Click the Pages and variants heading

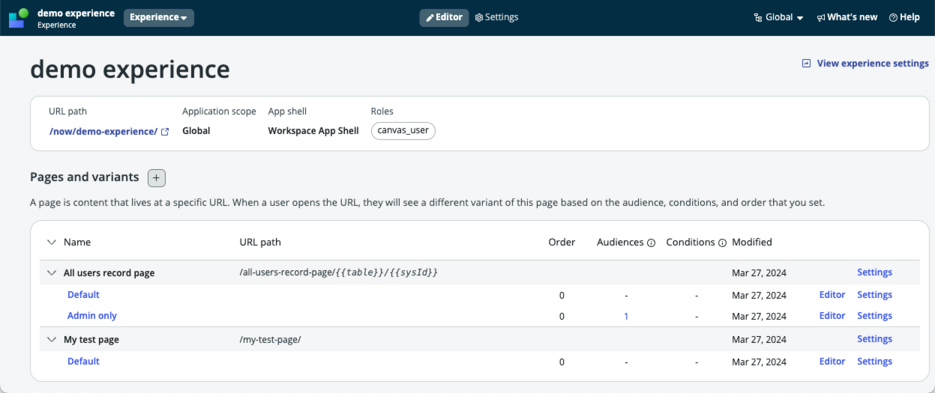coord(84,177)
